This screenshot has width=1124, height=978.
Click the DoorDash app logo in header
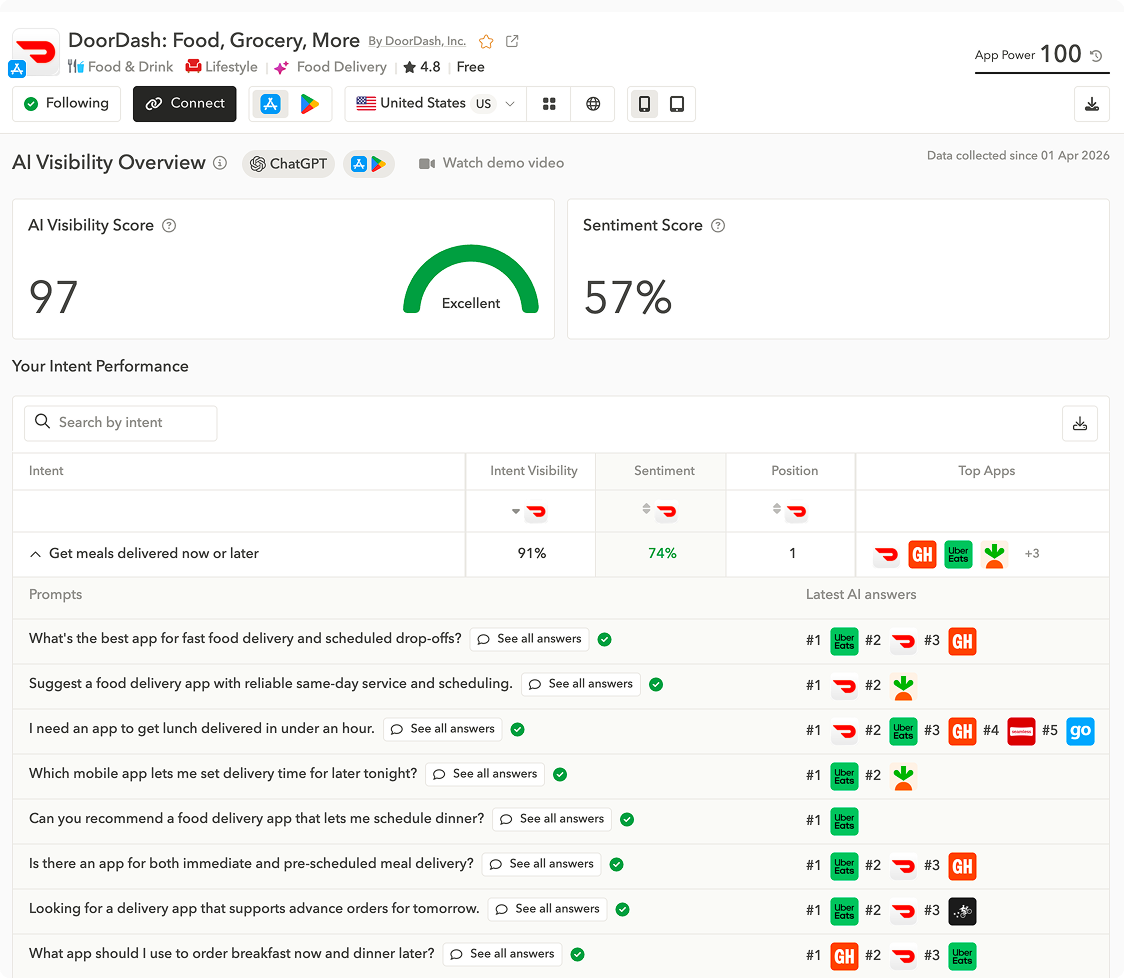[x=36, y=52]
